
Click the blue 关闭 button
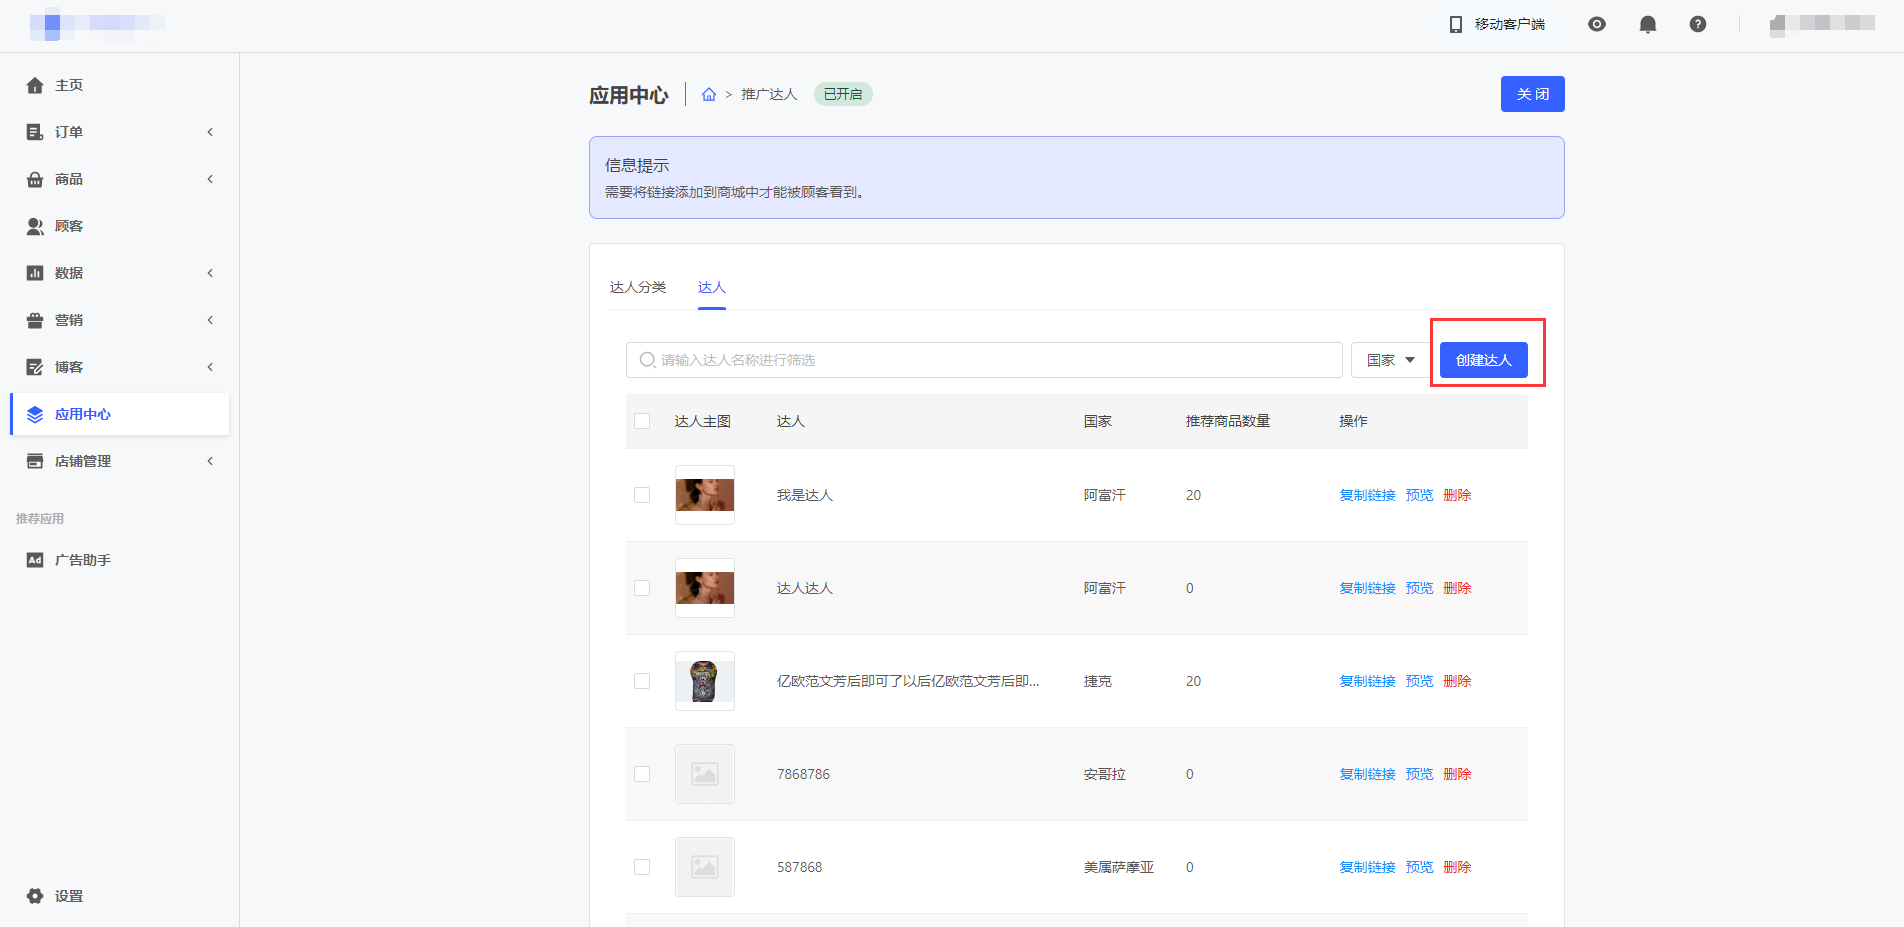pos(1533,94)
